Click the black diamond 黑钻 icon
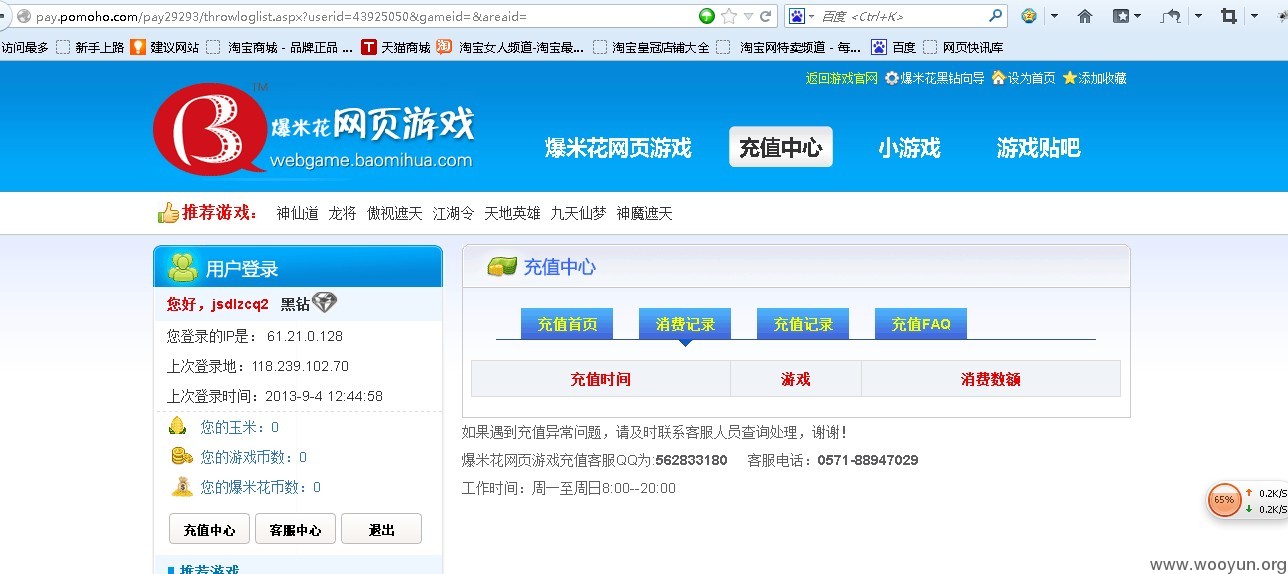This screenshot has width=1288, height=574. point(324,303)
